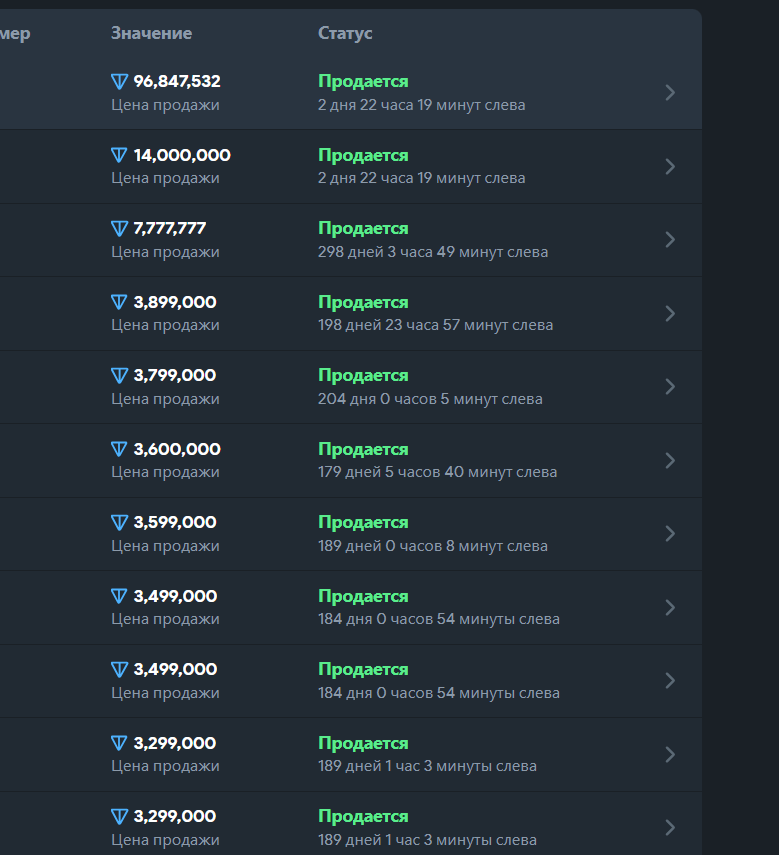Expand the 14,000,000 listing via right chevron

(x=670, y=166)
